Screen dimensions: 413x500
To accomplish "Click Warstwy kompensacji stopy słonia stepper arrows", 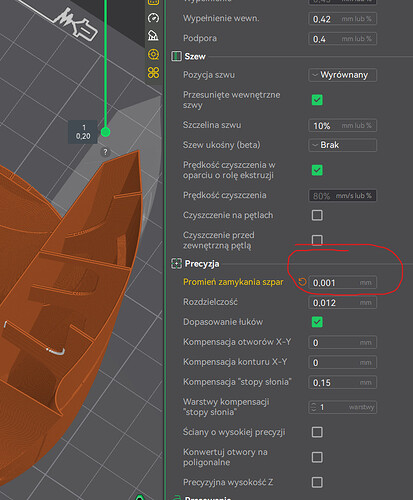I will point(313,407).
